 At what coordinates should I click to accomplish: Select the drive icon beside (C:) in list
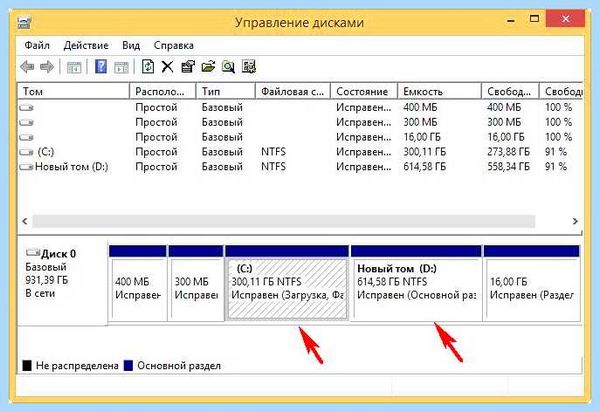click(26, 152)
